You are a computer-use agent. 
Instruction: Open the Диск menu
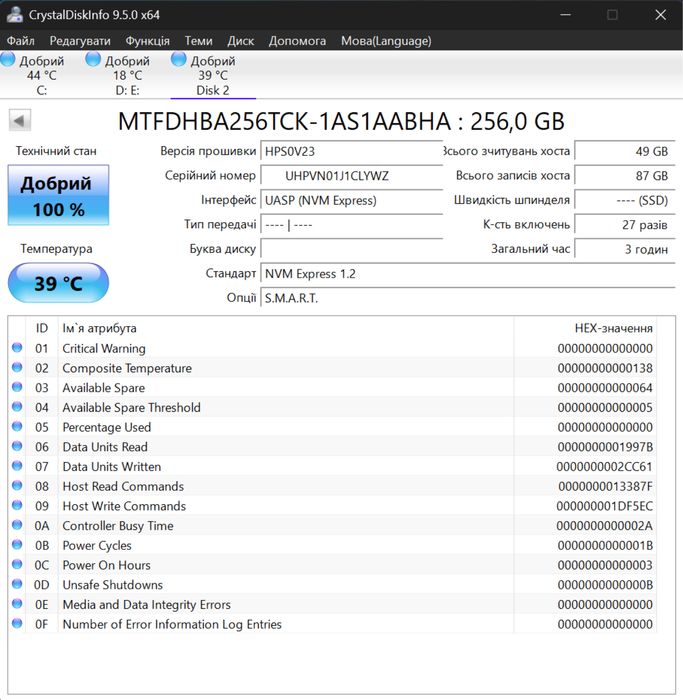[x=241, y=41]
